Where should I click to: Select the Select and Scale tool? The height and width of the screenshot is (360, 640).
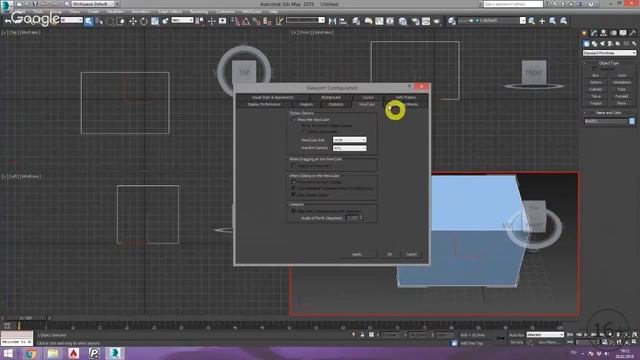click(x=155, y=21)
